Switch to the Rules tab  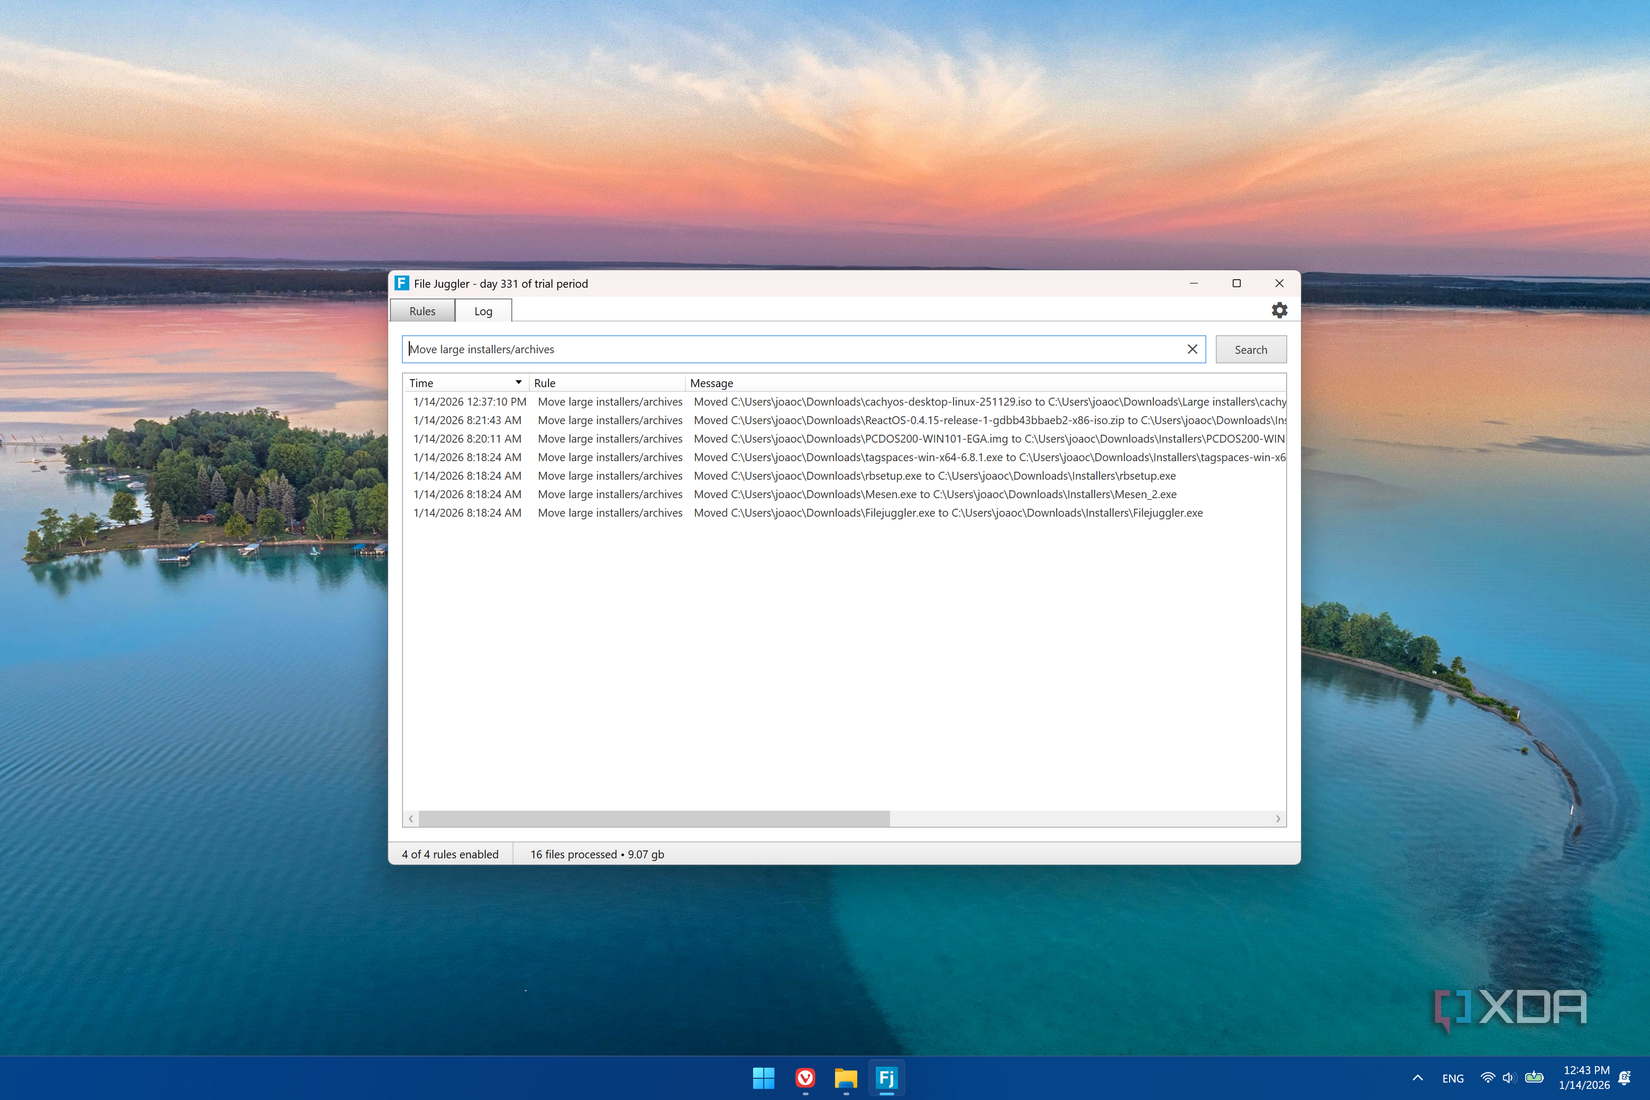coord(422,311)
